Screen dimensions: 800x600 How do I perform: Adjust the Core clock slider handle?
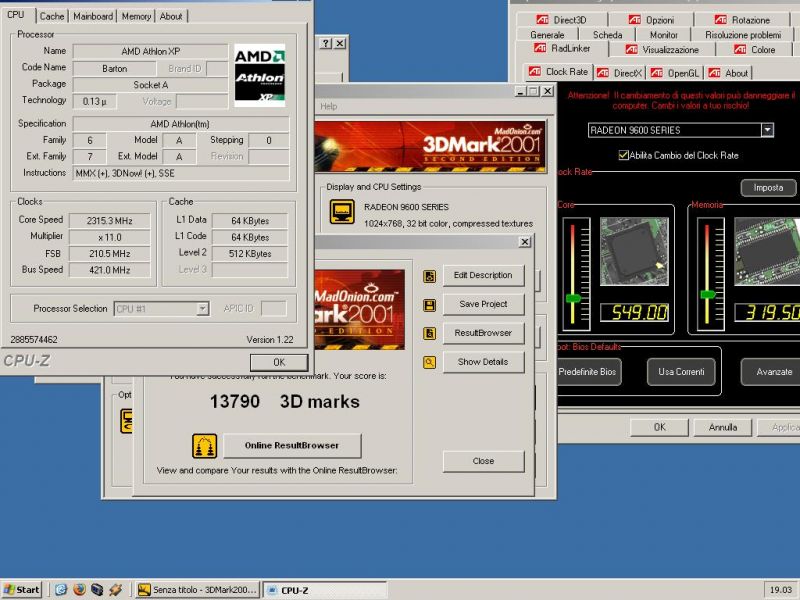click(573, 298)
